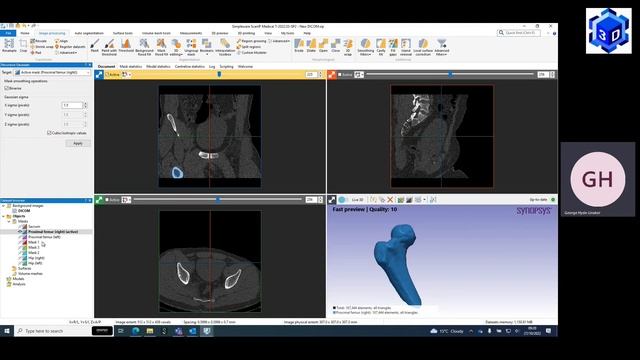This screenshot has height=360, width=640.
Task: Maximize the yellow top-left slice view
Action: click(x=99, y=75)
